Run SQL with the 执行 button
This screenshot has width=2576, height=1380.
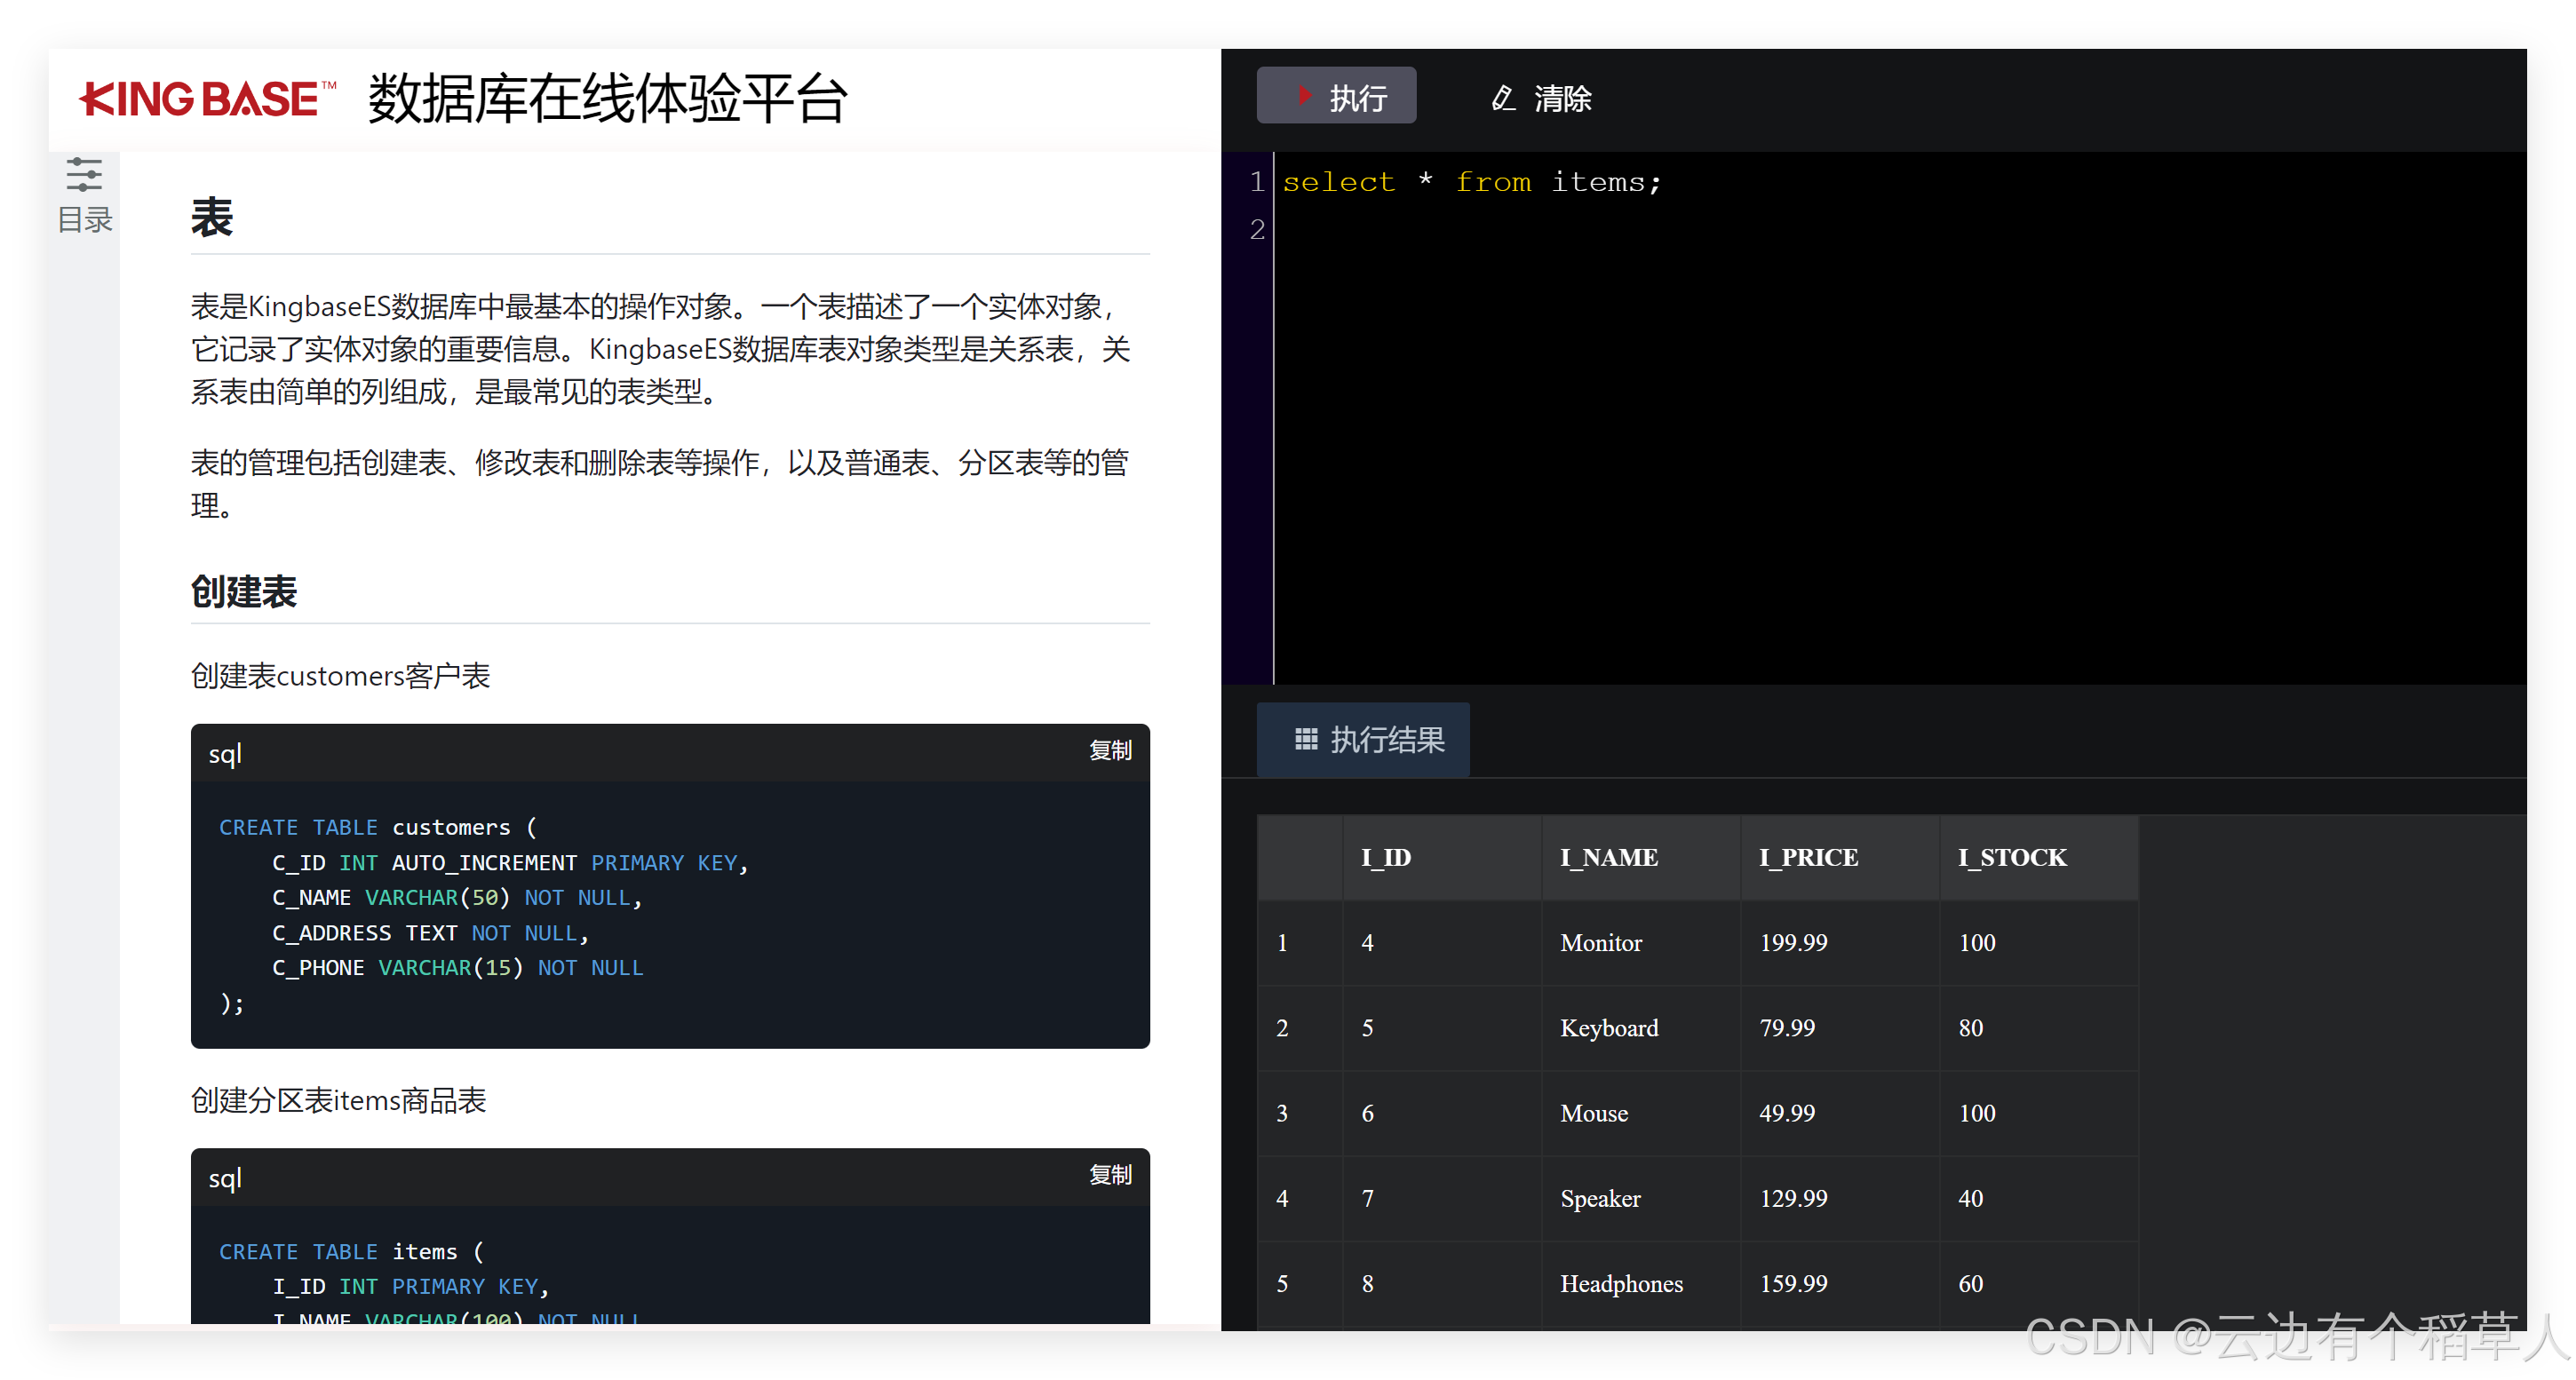point(1336,96)
